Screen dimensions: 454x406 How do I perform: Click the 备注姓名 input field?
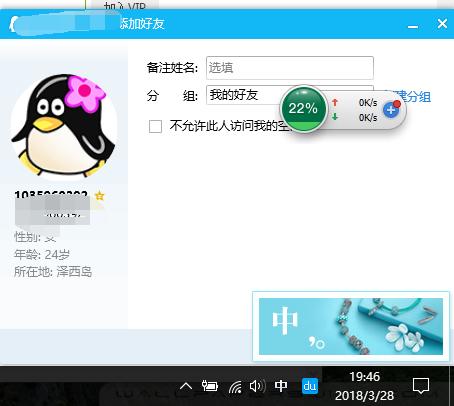(x=290, y=68)
